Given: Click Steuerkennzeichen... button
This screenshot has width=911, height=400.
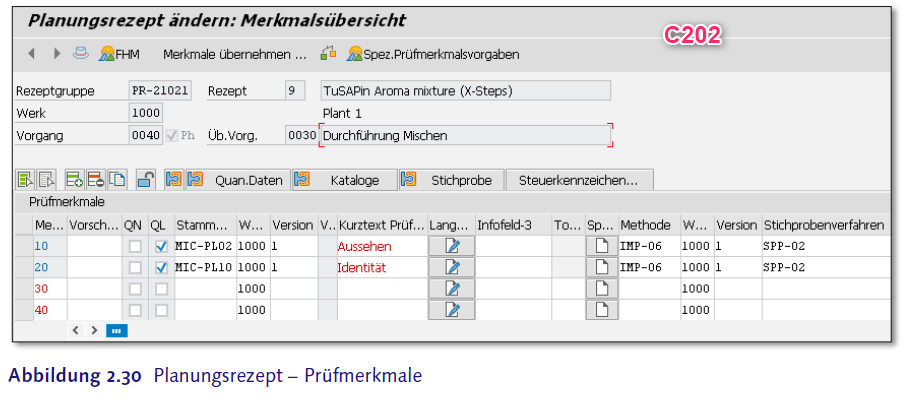Looking at the screenshot, I should coord(578,180).
